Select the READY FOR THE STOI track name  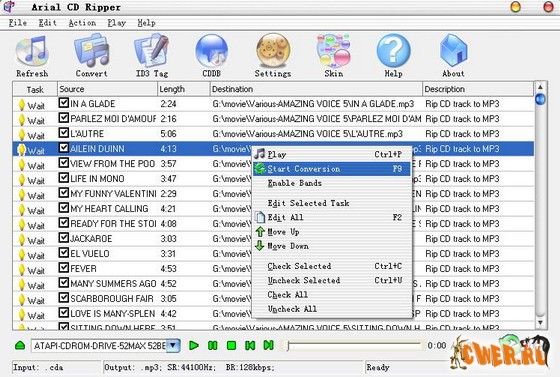click(113, 223)
